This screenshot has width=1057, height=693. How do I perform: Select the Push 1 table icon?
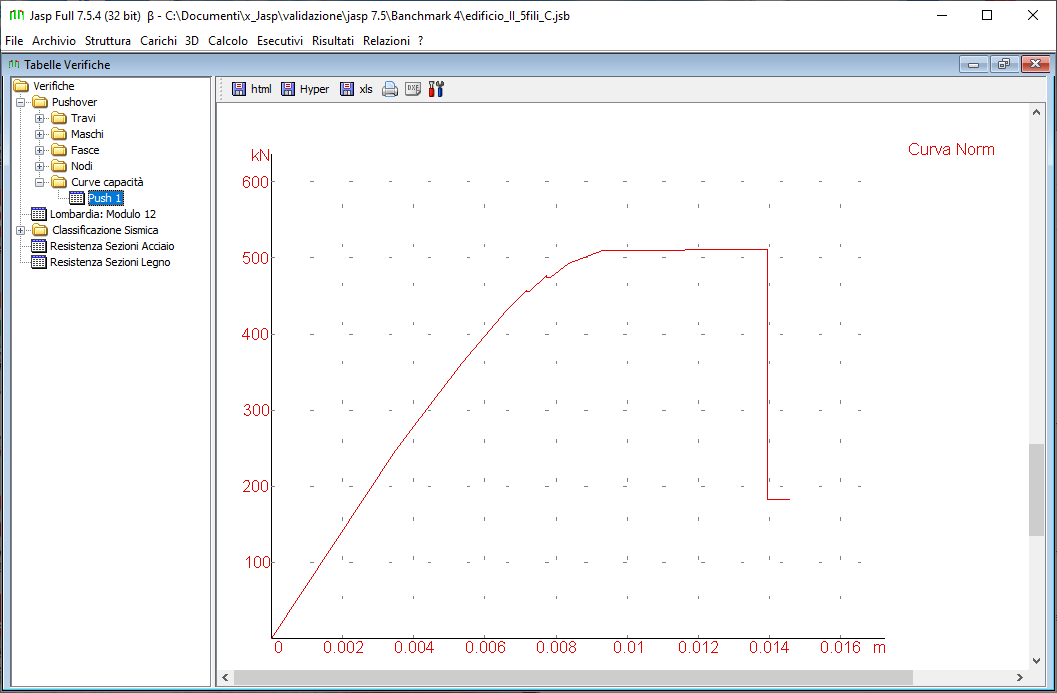click(x=77, y=198)
